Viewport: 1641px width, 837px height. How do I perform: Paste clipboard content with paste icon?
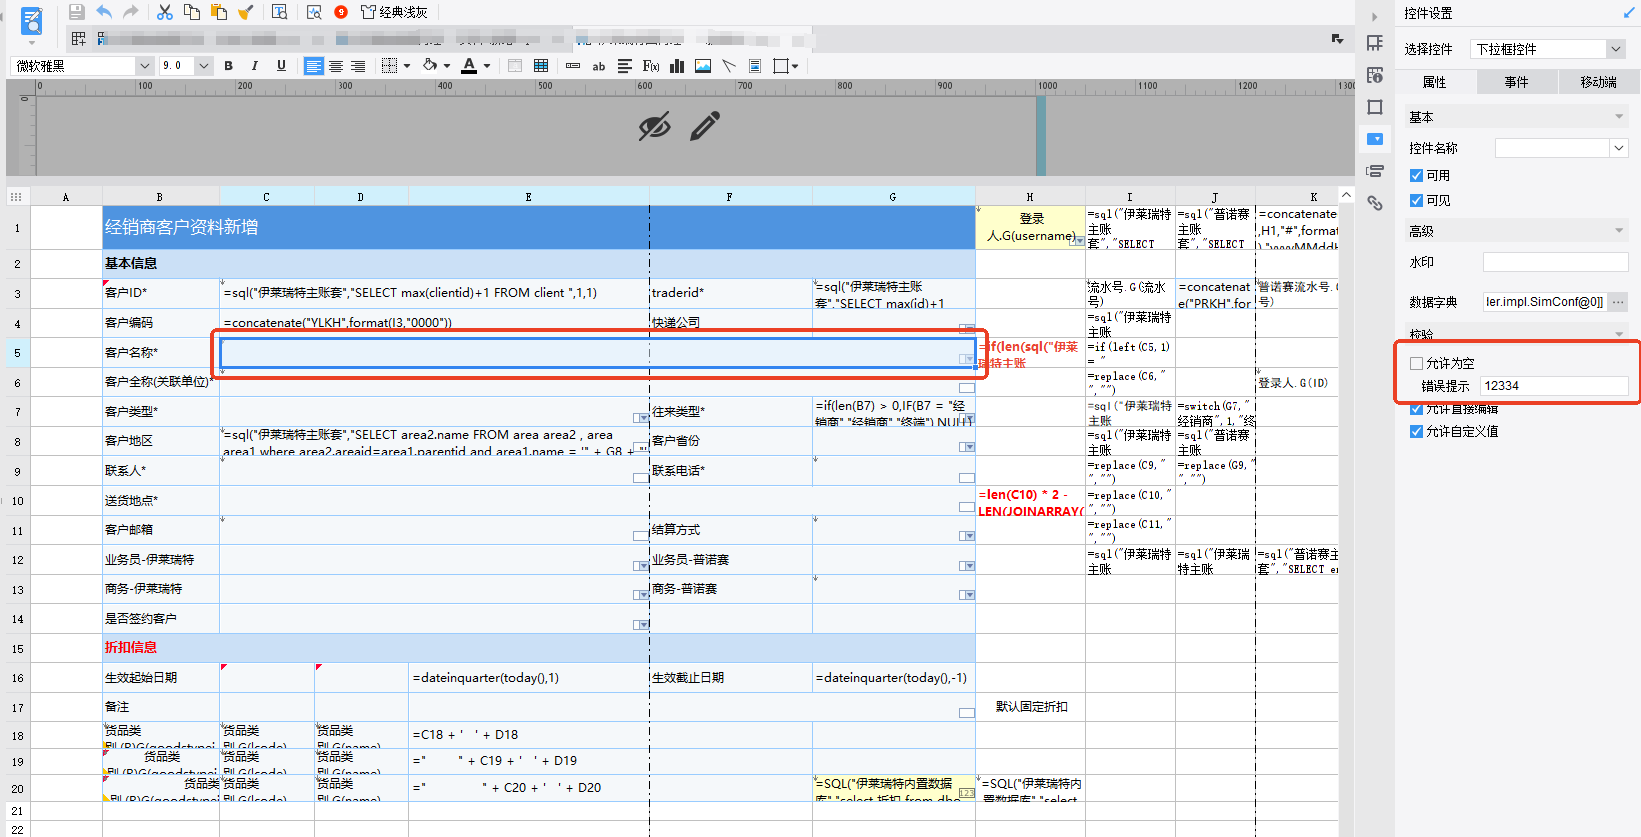[219, 12]
